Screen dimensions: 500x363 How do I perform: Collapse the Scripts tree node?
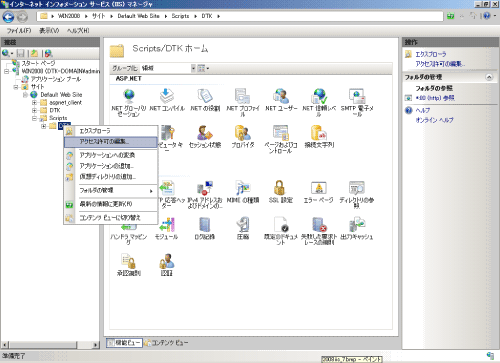point(34,118)
